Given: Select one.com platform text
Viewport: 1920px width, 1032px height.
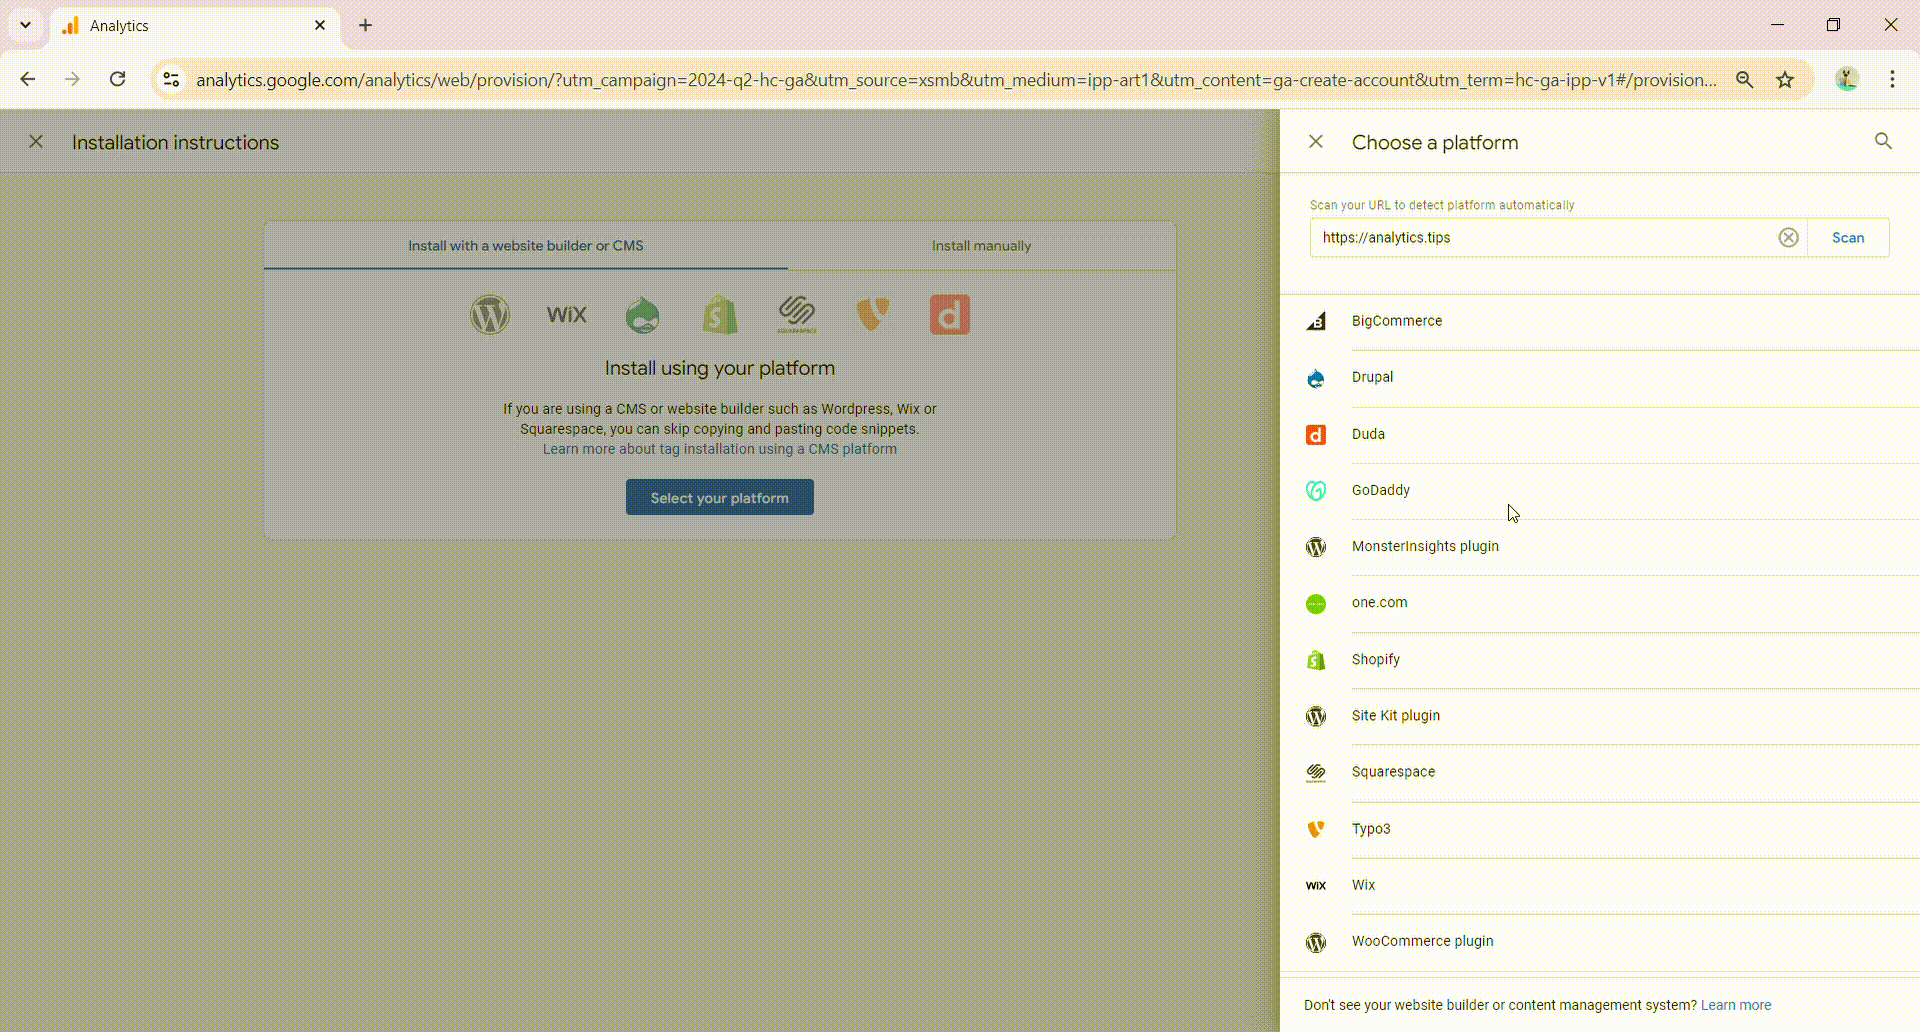Looking at the screenshot, I should click(x=1379, y=602).
